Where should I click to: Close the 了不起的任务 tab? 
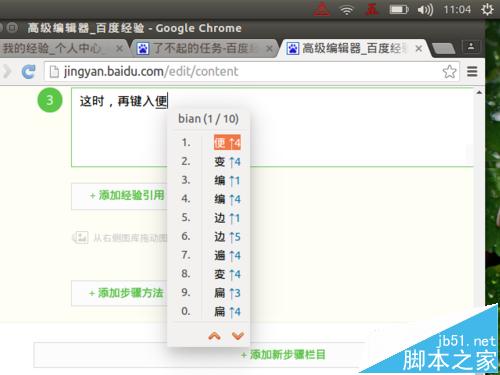[270, 49]
